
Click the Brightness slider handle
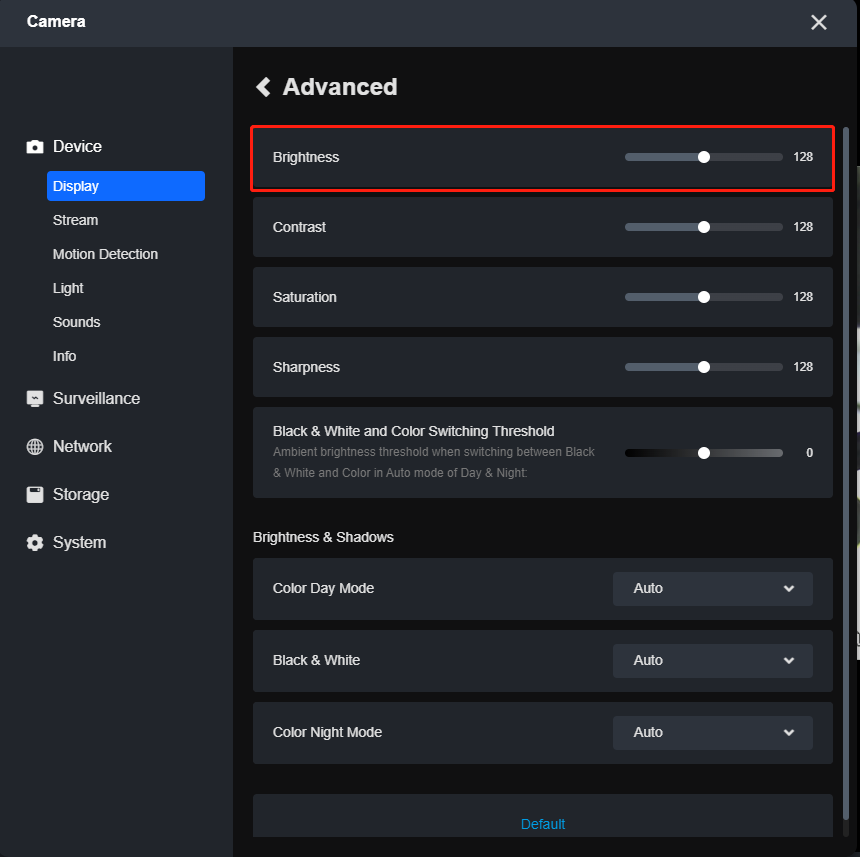(704, 157)
